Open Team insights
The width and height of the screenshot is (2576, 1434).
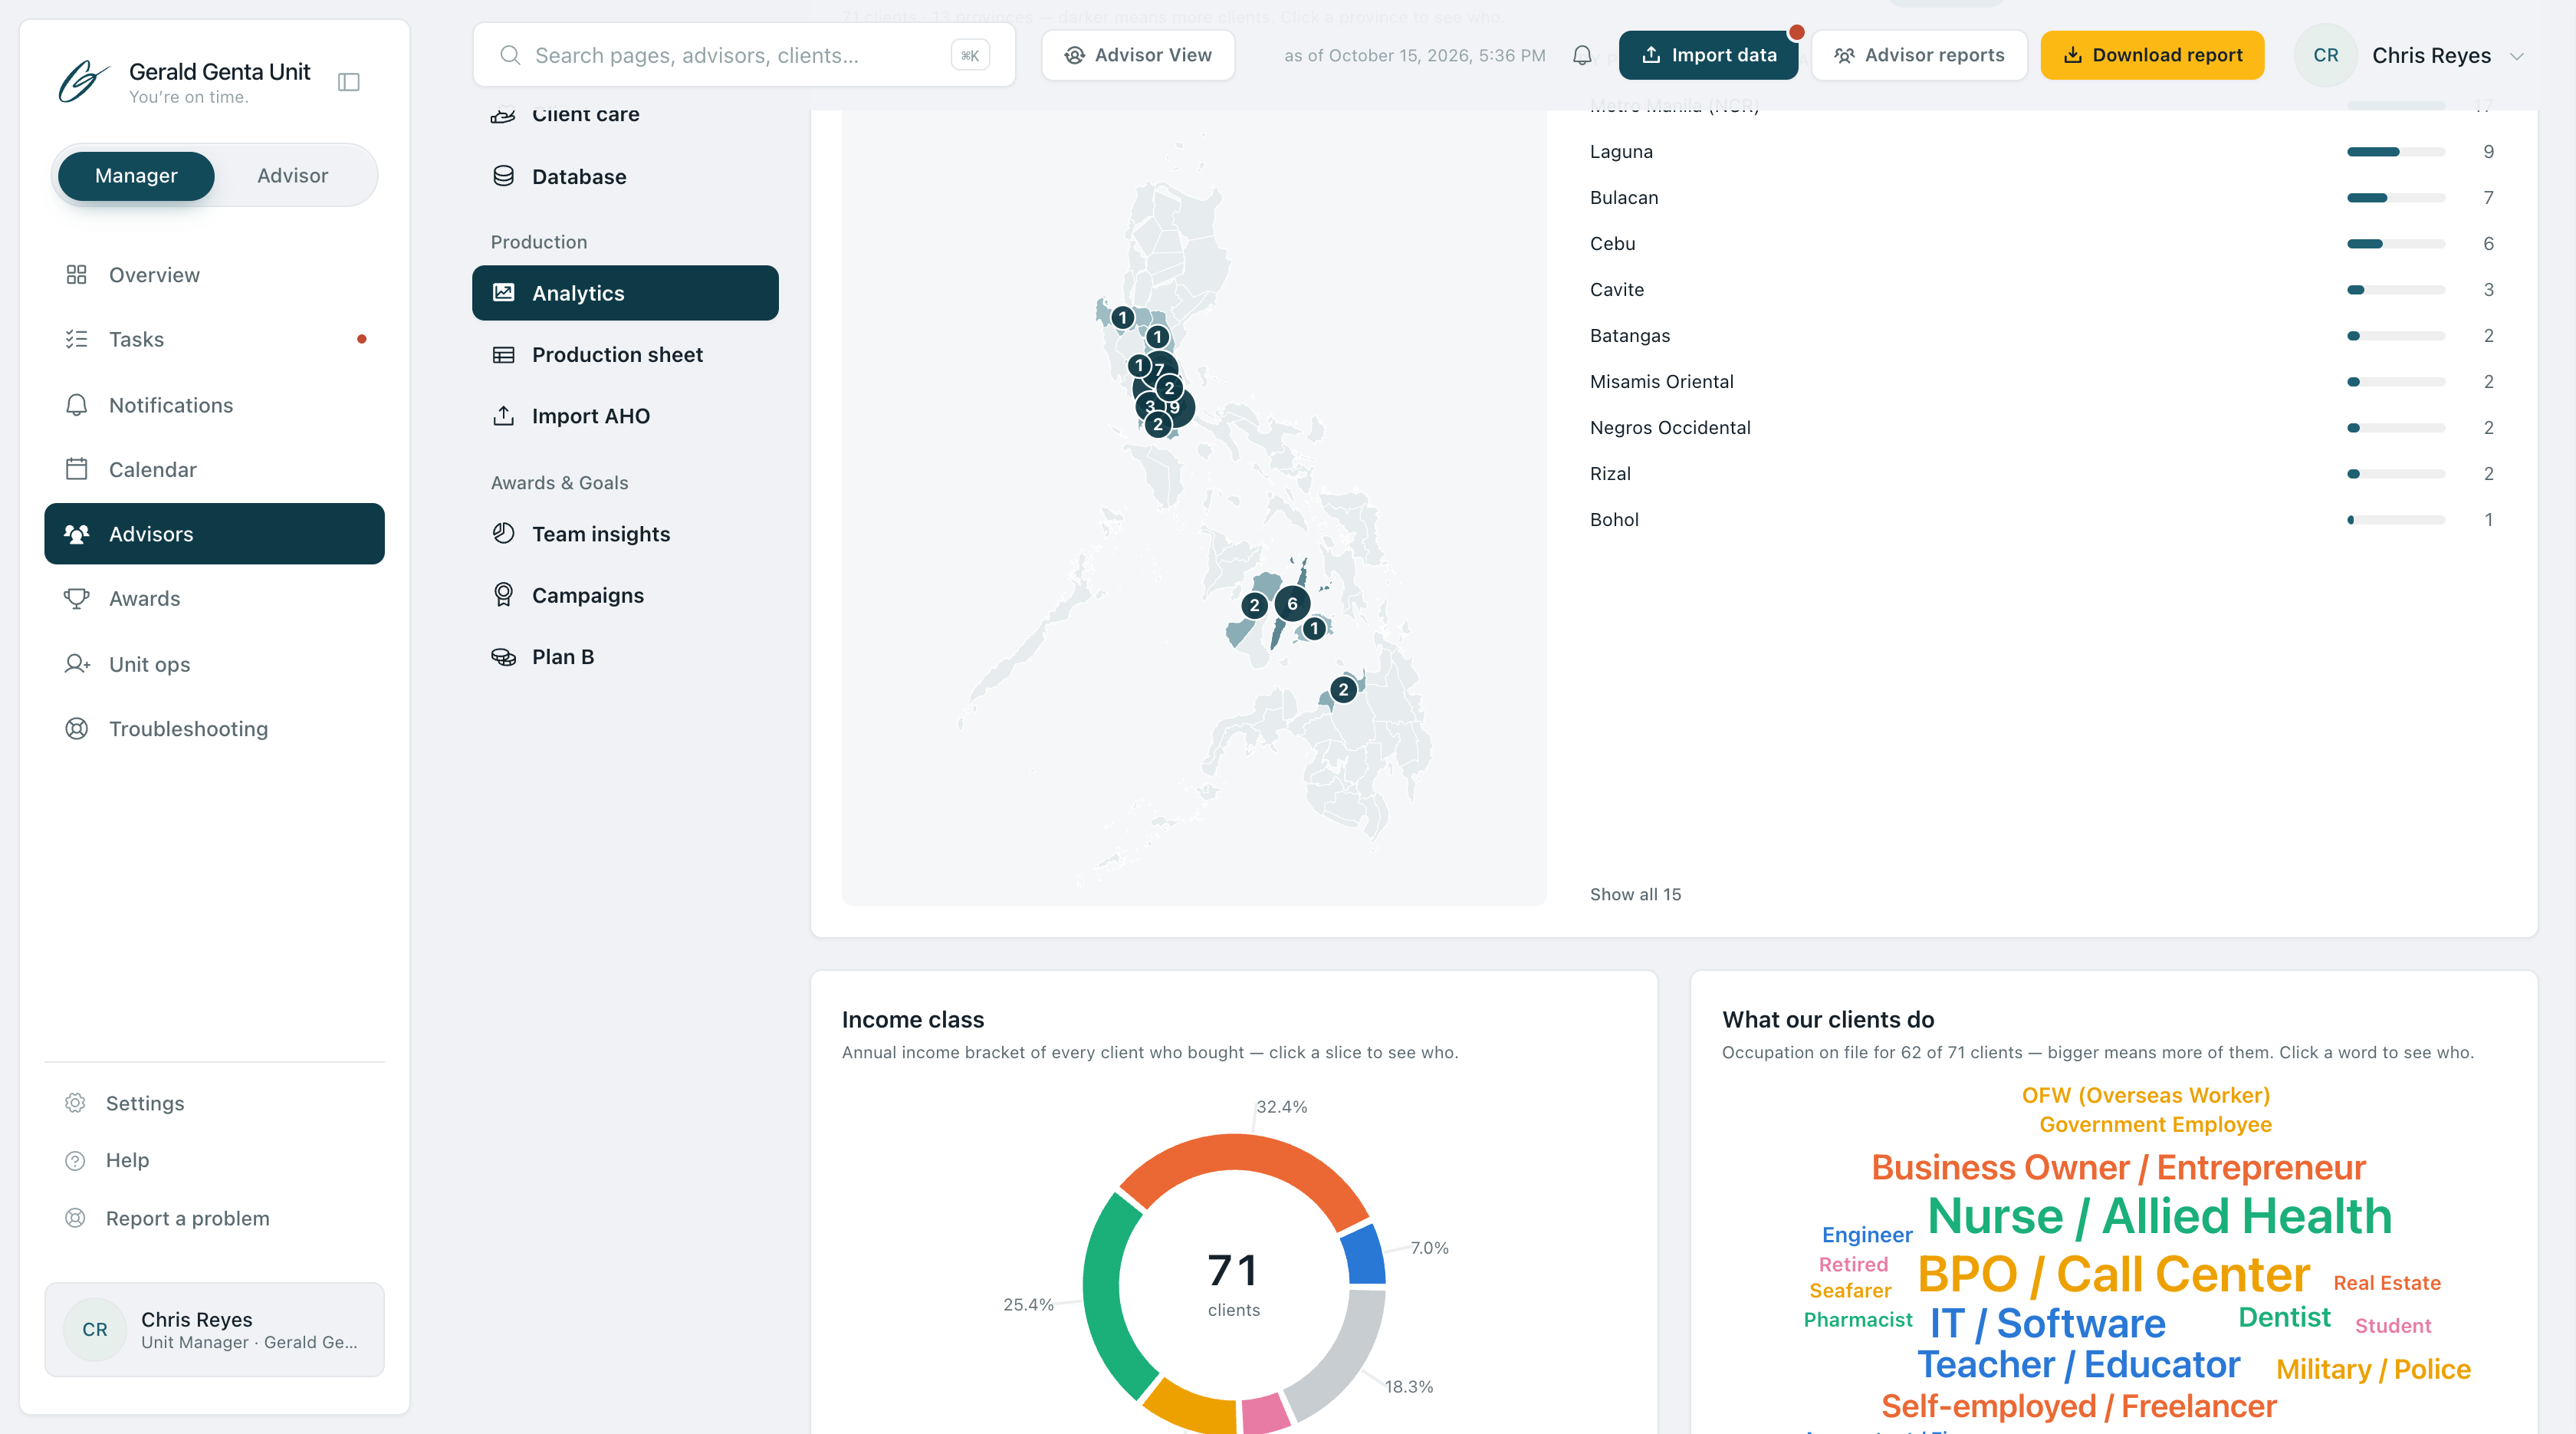coord(625,534)
